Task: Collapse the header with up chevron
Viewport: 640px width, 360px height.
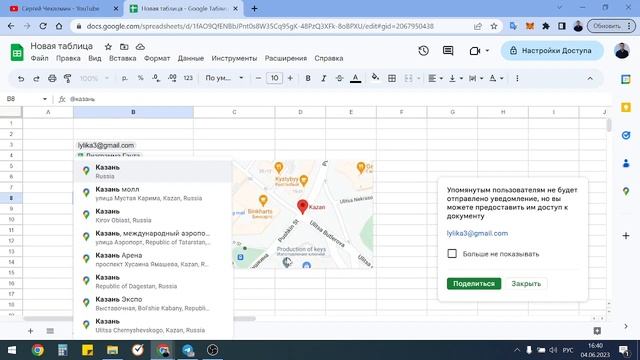Action: point(590,78)
